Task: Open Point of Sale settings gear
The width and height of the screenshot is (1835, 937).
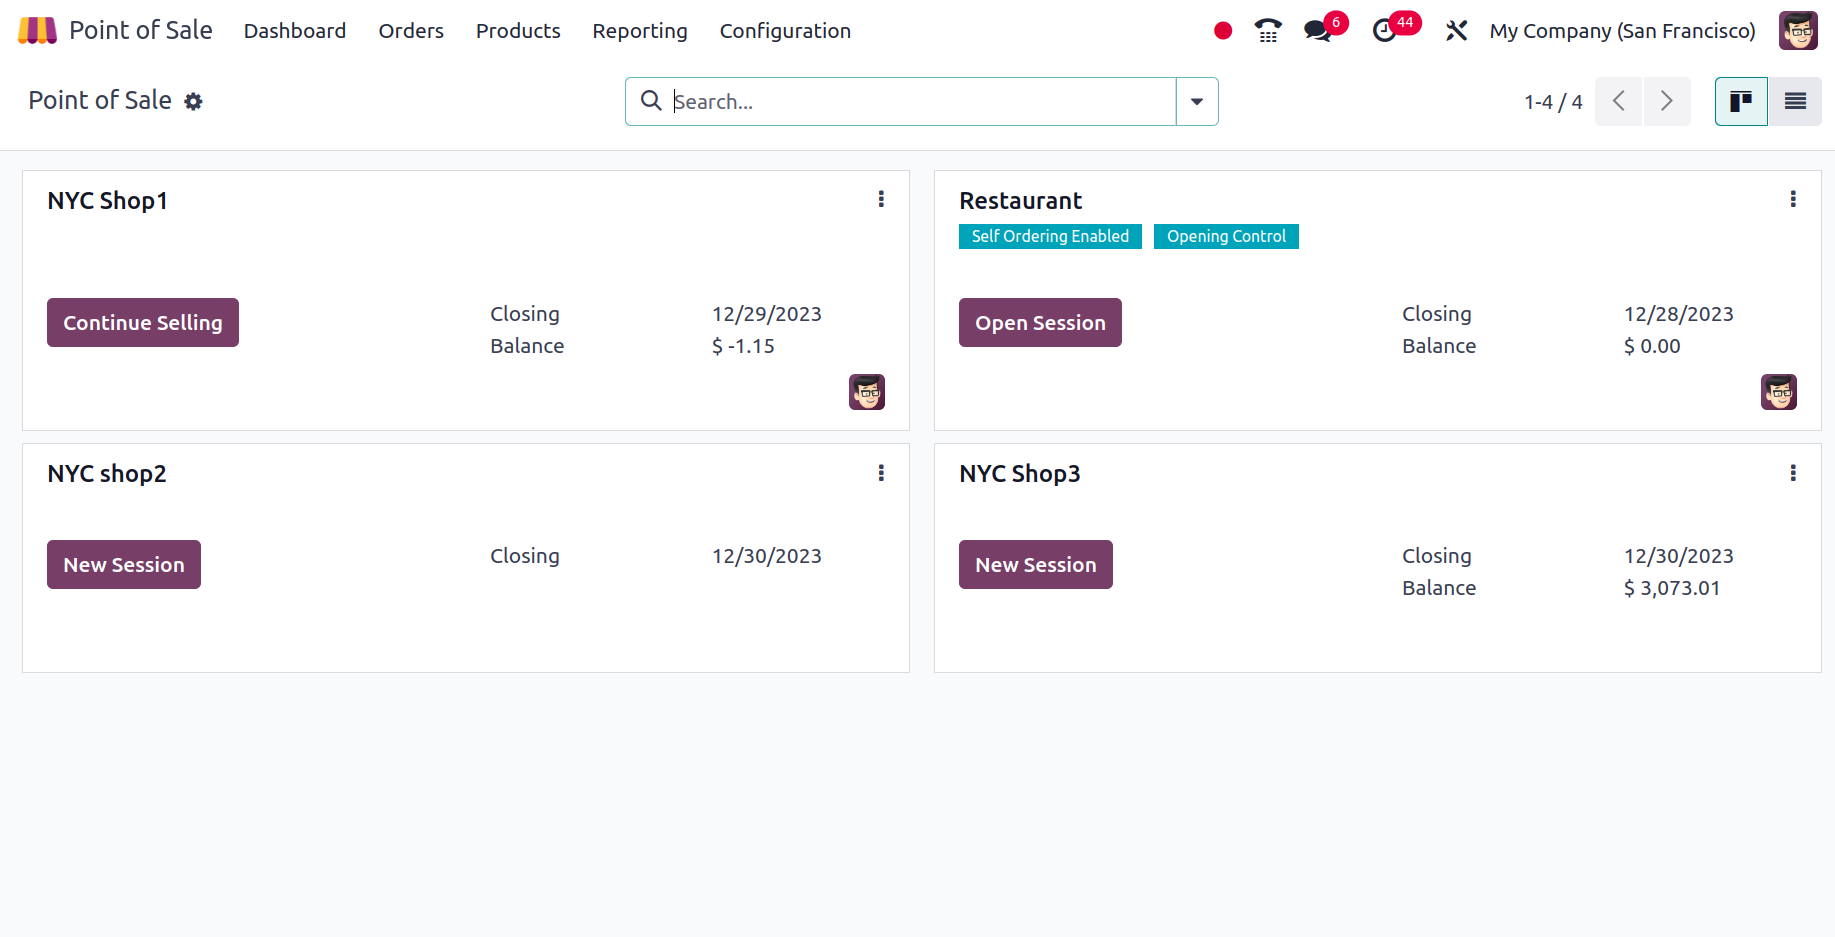Action: tap(193, 101)
